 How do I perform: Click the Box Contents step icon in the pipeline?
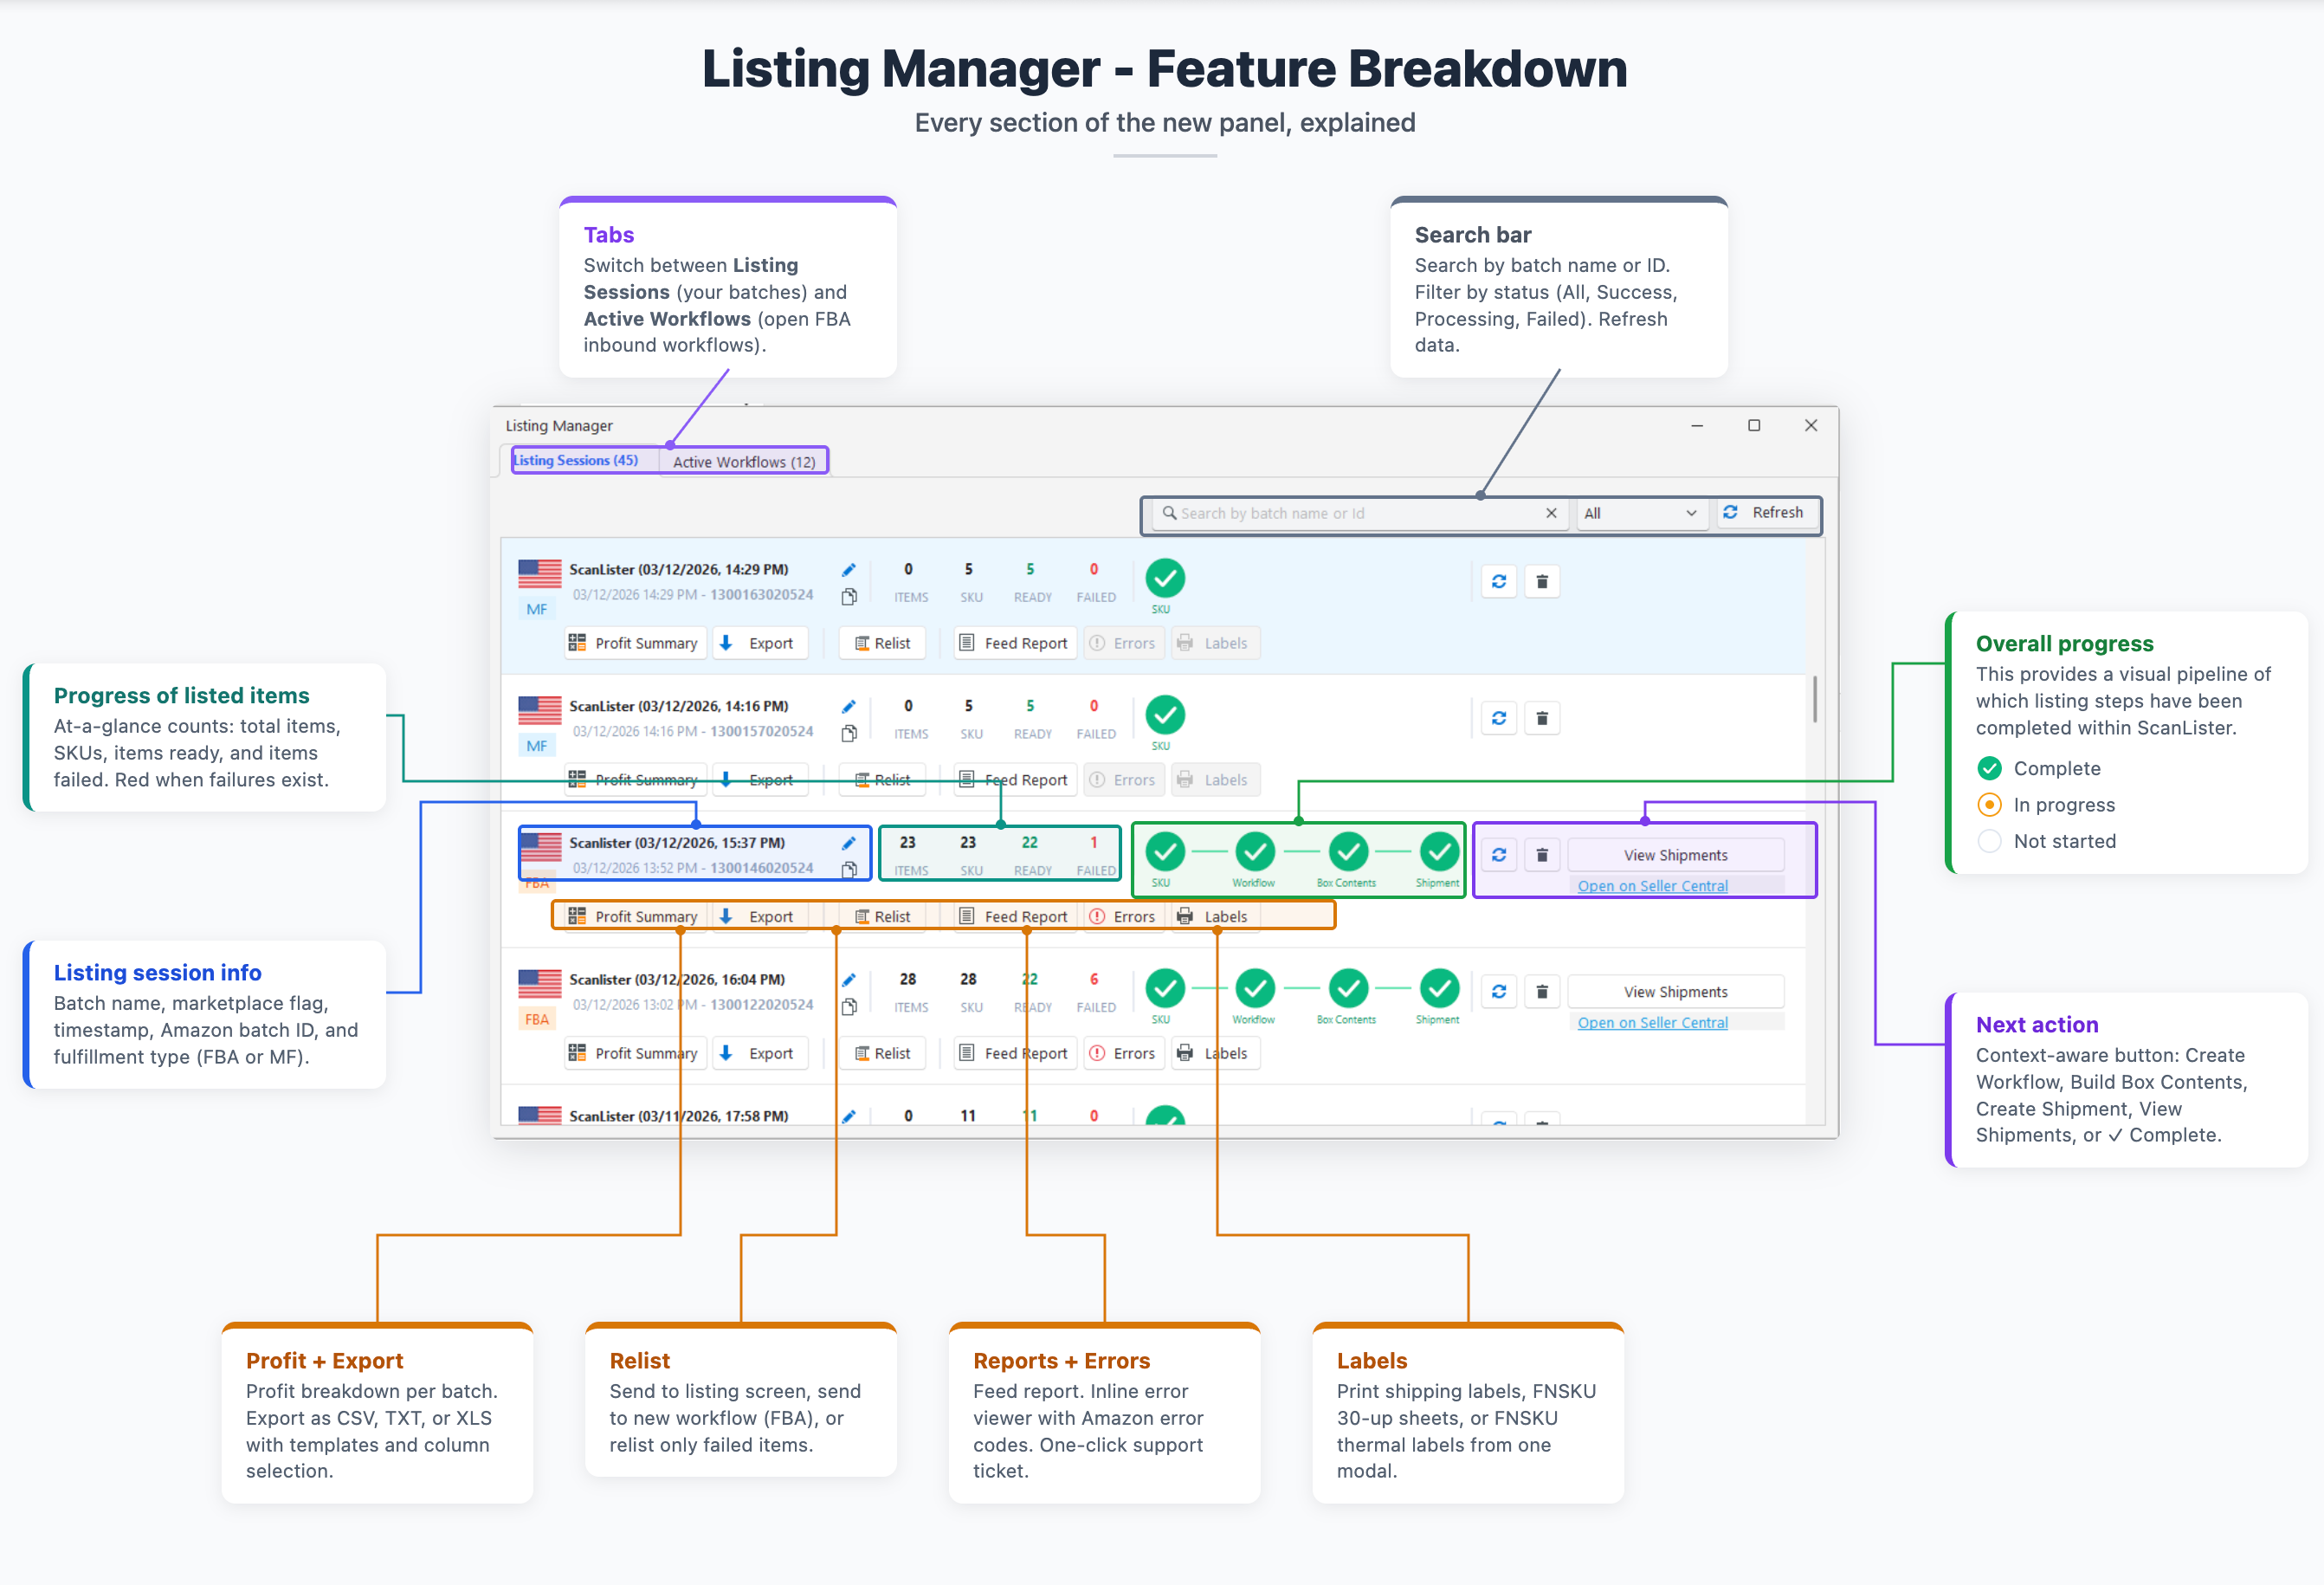pyautogui.click(x=1347, y=853)
